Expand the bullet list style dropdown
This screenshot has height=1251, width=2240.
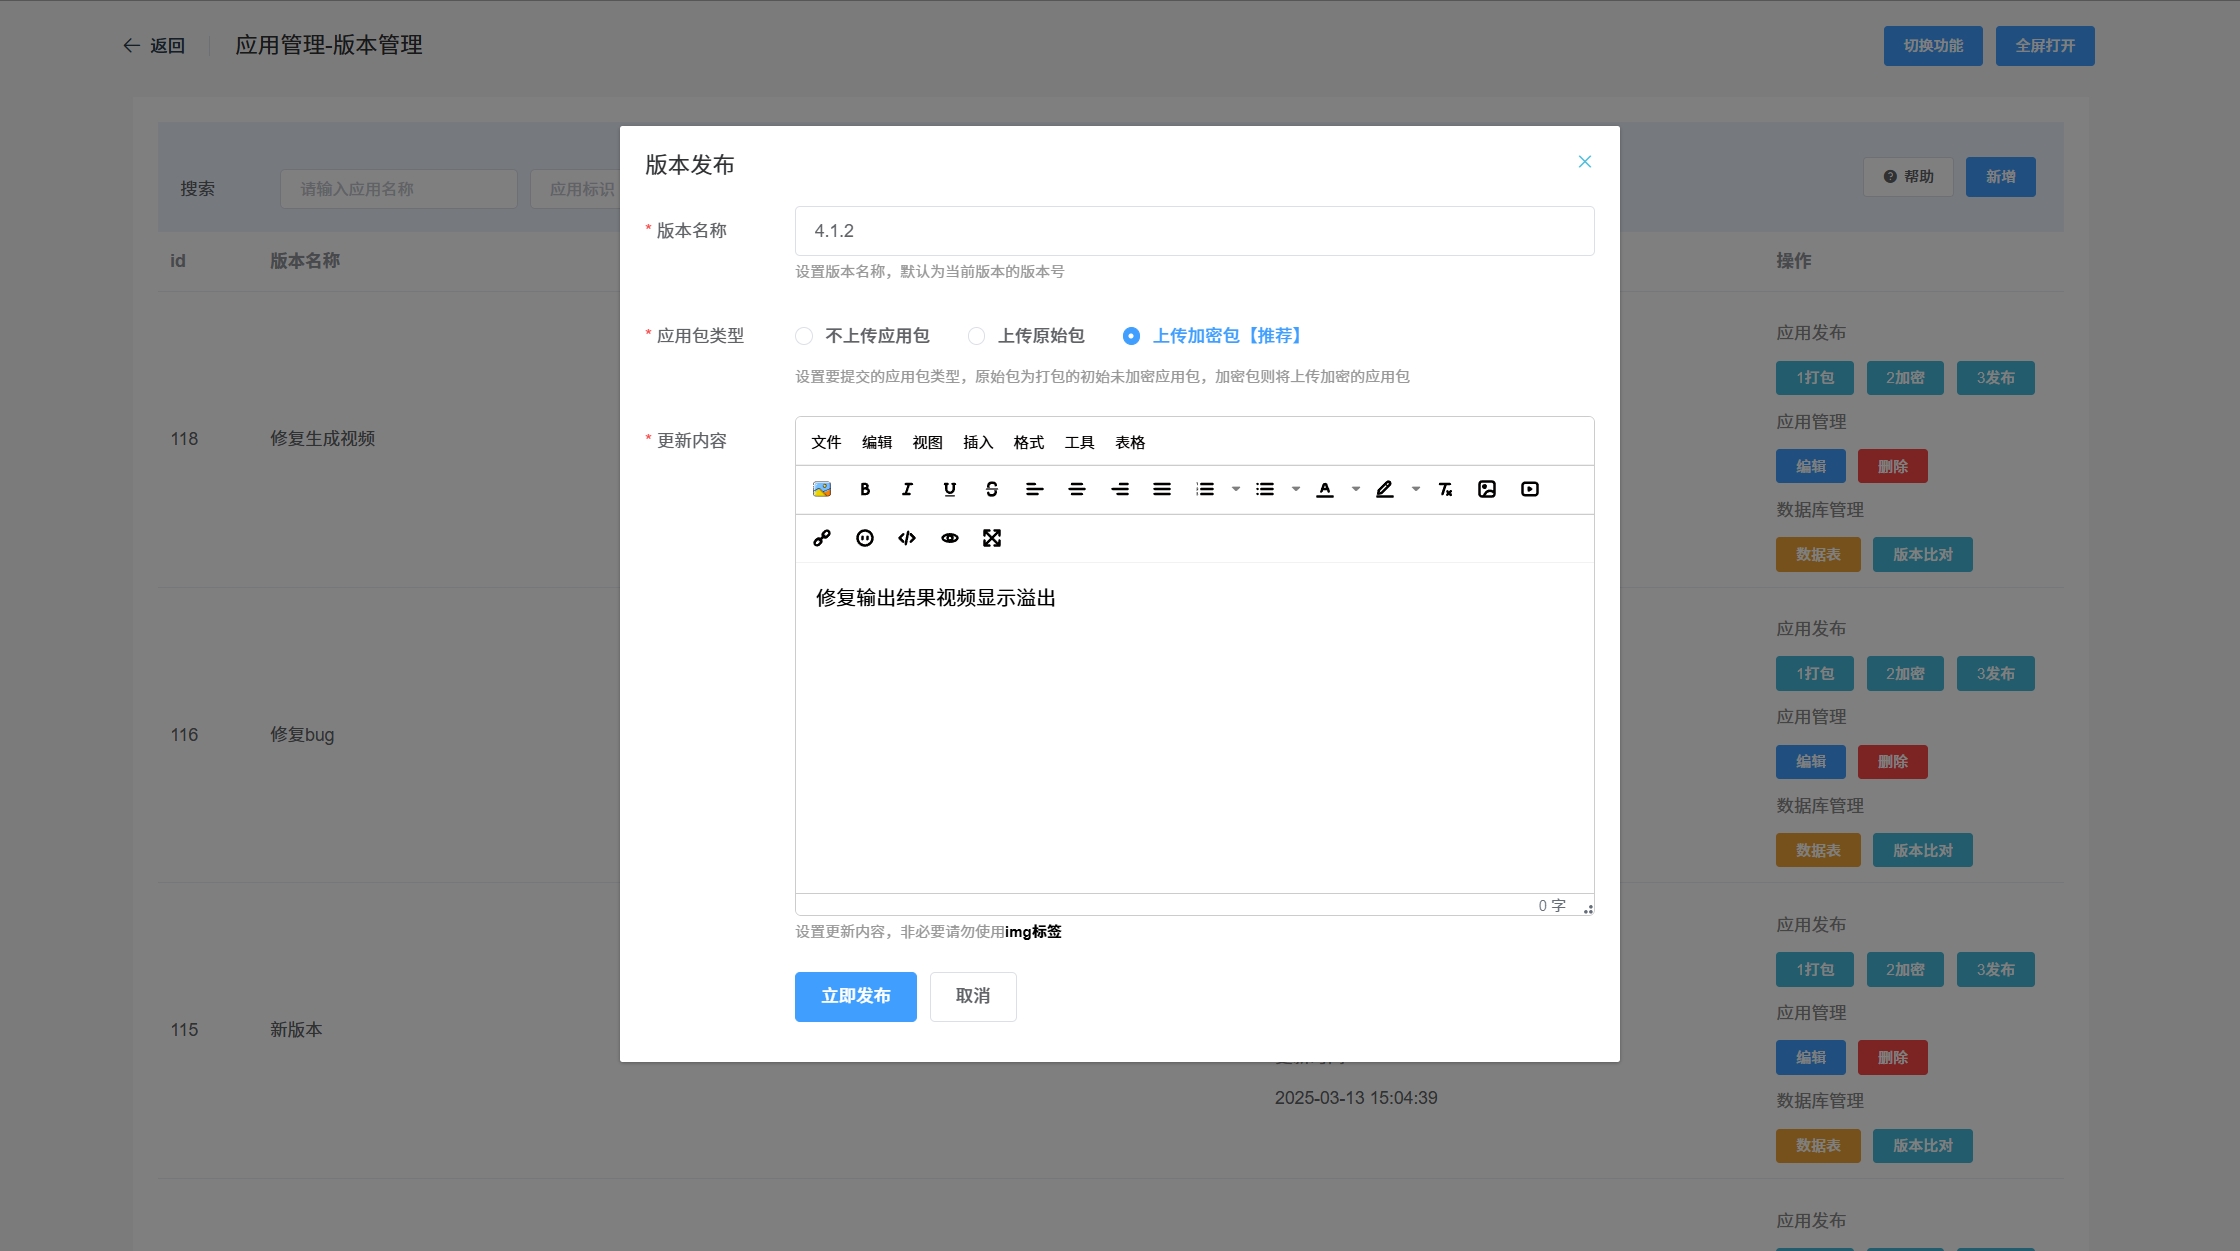(x=1296, y=489)
